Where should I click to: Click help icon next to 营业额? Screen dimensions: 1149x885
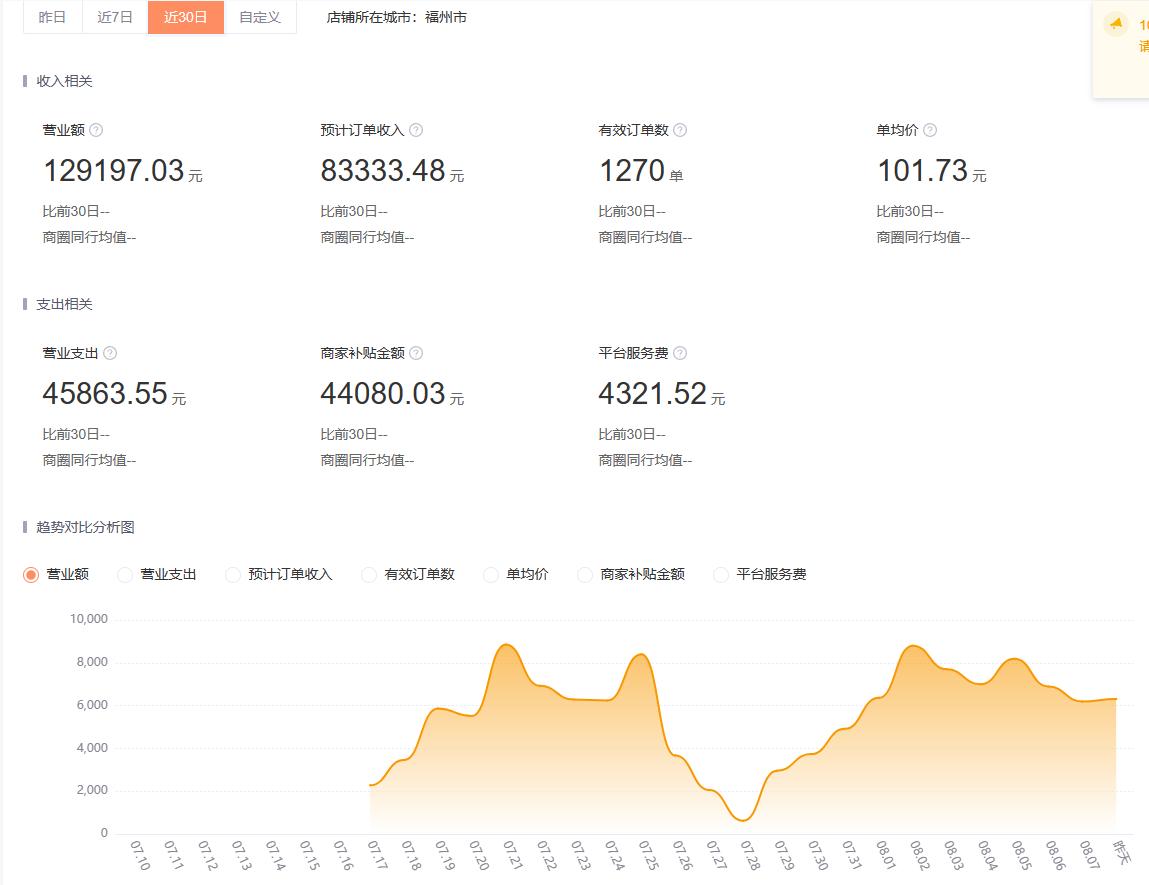(x=96, y=130)
